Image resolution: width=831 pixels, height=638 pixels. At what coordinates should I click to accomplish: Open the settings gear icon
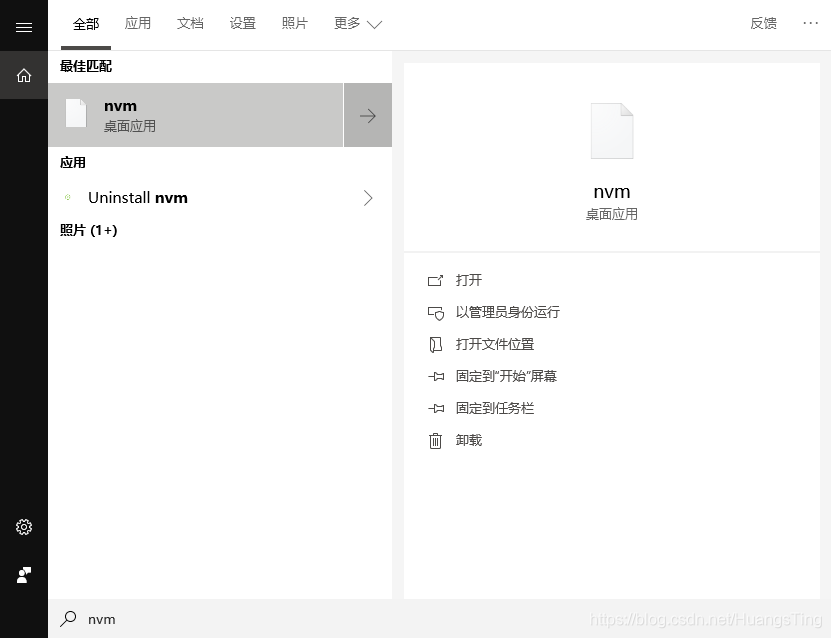(24, 527)
